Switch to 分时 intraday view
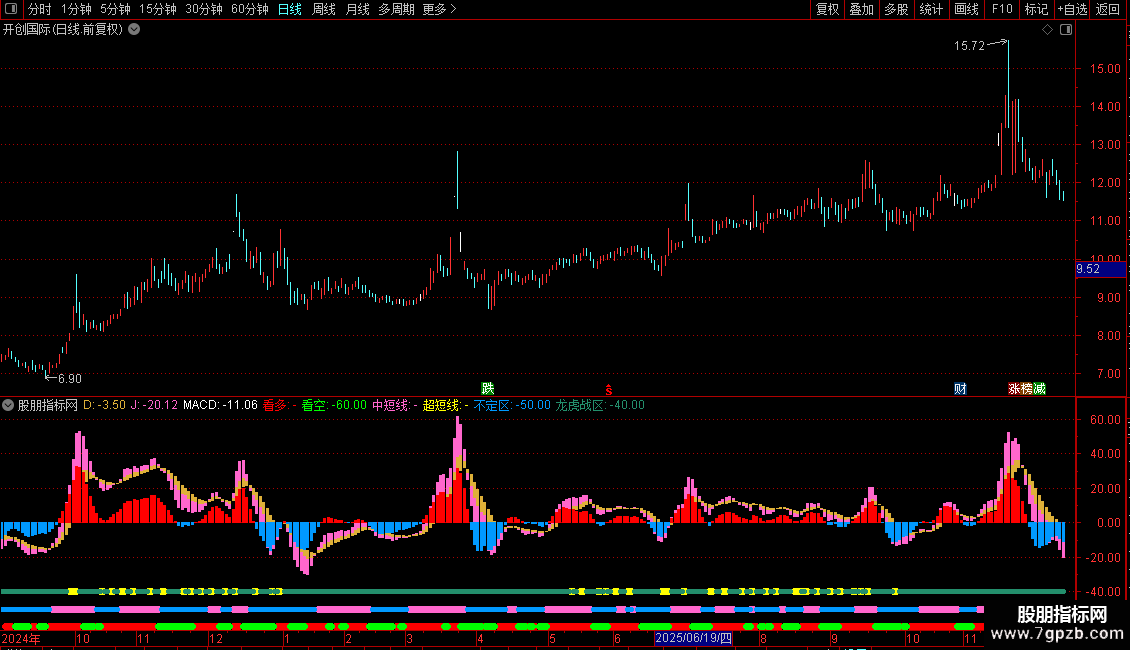The width and height of the screenshot is (1130, 650). pyautogui.click(x=40, y=9)
